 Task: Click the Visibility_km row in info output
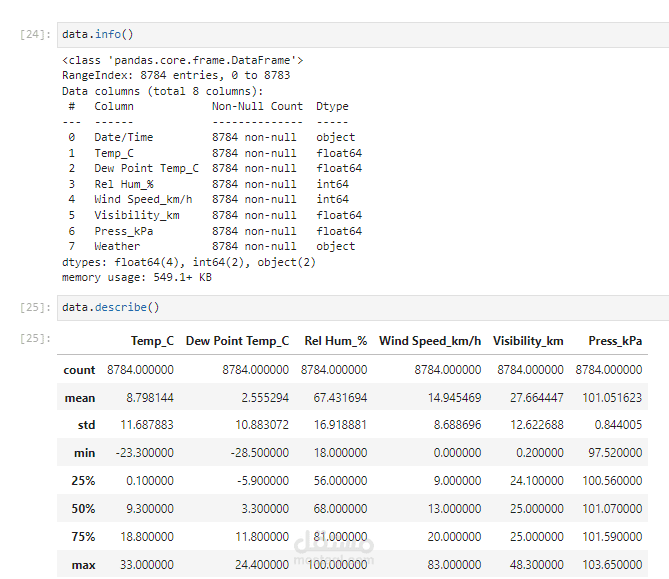215,215
